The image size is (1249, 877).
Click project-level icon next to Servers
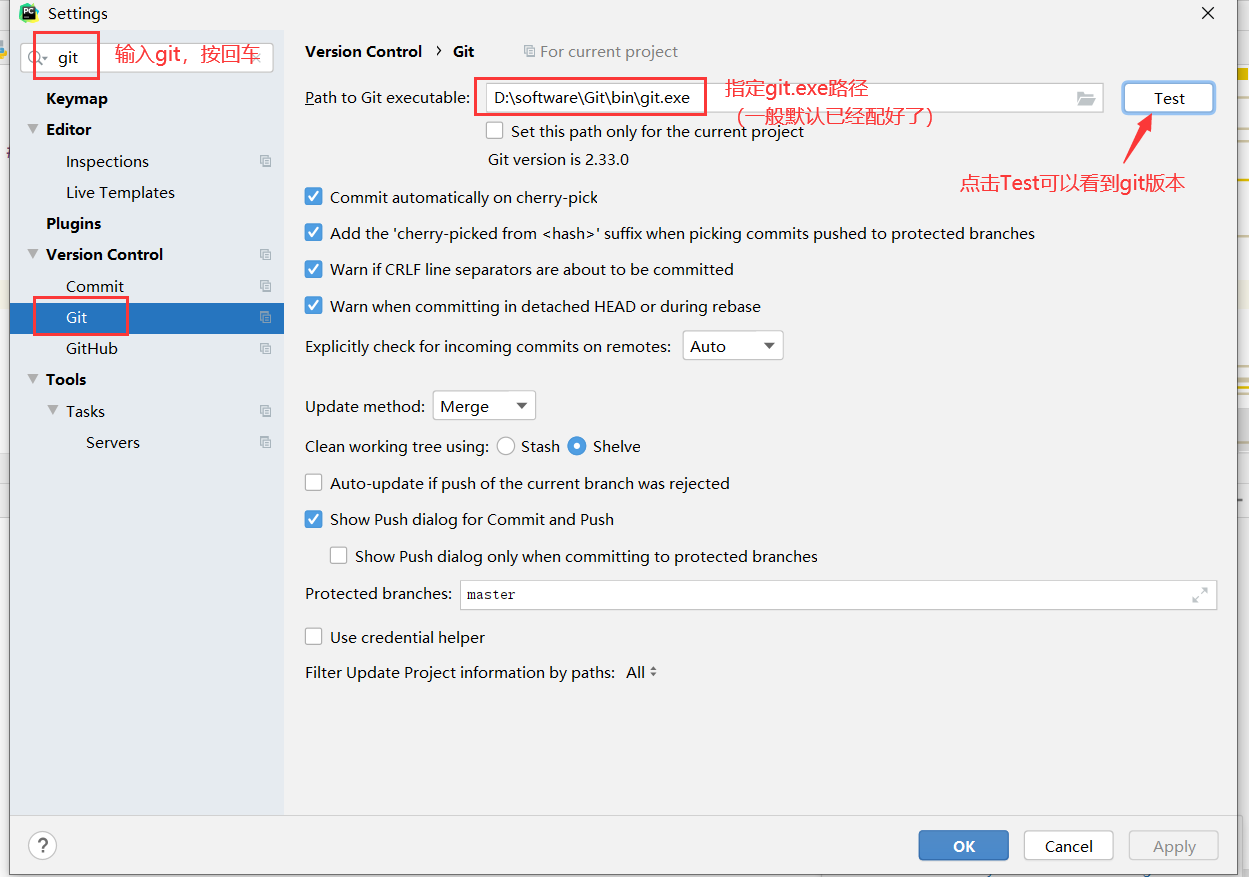(265, 442)
